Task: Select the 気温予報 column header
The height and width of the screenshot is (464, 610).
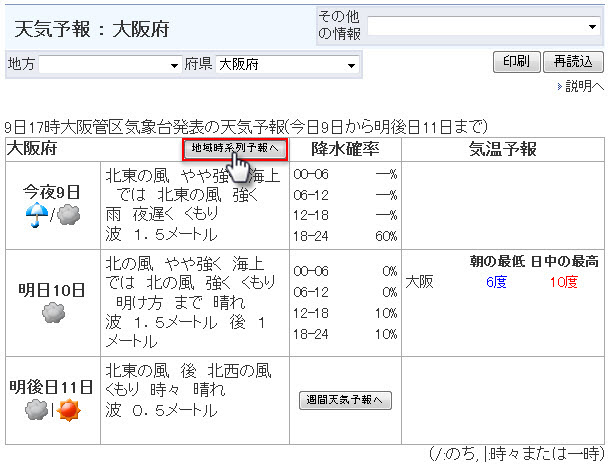Action: coord(503,149)
